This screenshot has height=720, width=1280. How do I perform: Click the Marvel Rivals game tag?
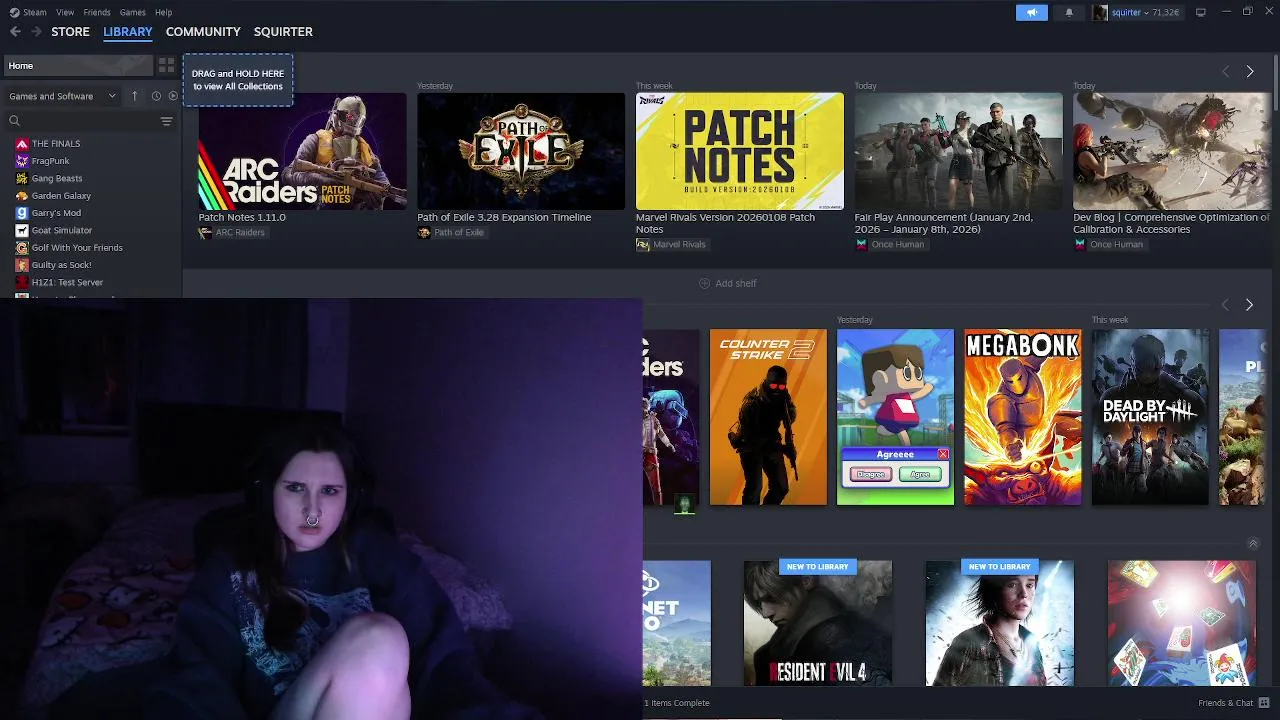[x=671, y=245]
